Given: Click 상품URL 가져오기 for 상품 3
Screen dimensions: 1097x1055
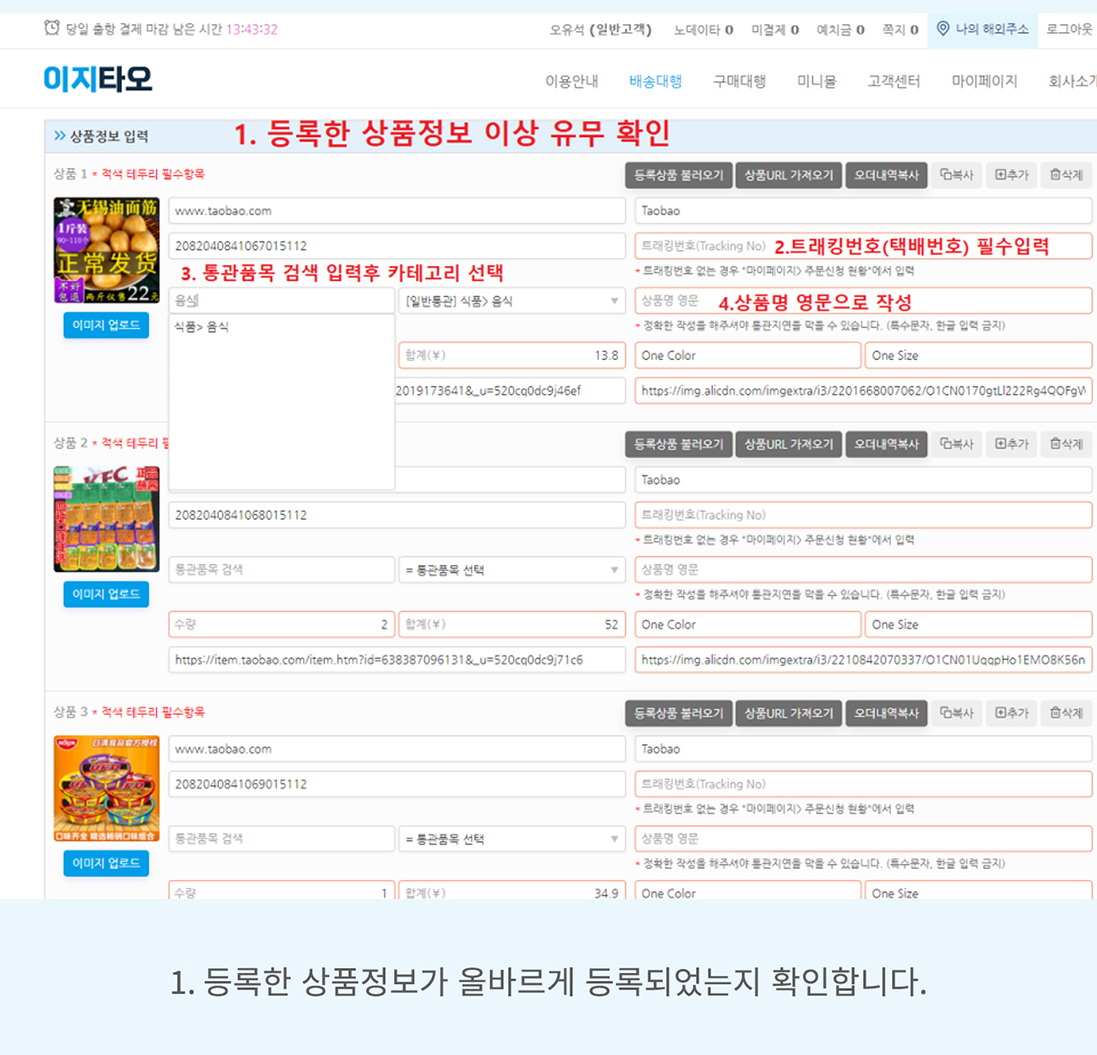Looking at the screenshot, I should (788, 713).
